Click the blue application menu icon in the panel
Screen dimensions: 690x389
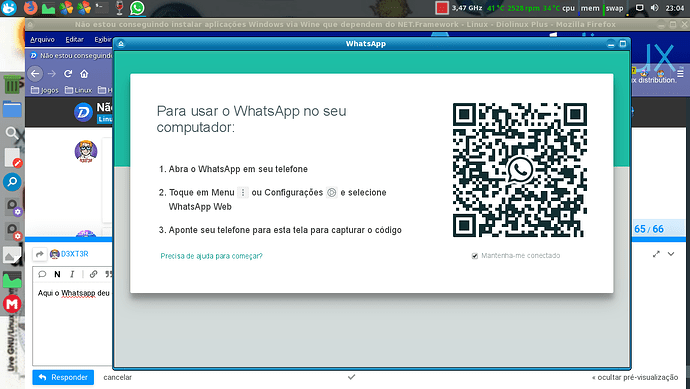pos(9,7)
